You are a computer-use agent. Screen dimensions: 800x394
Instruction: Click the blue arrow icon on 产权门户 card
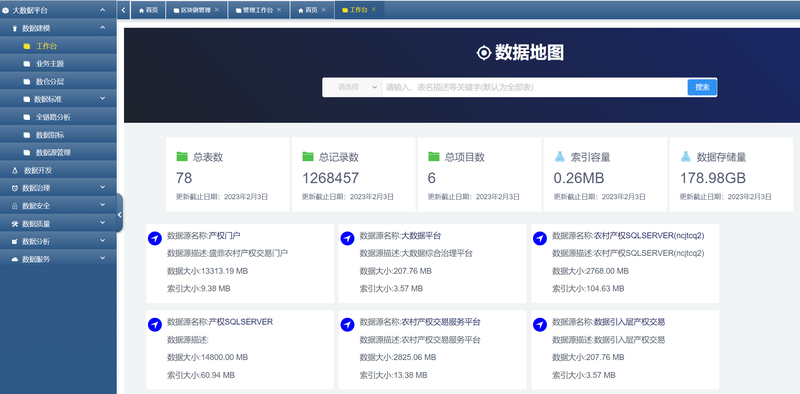pyautogui.click(x=155, y=238)
